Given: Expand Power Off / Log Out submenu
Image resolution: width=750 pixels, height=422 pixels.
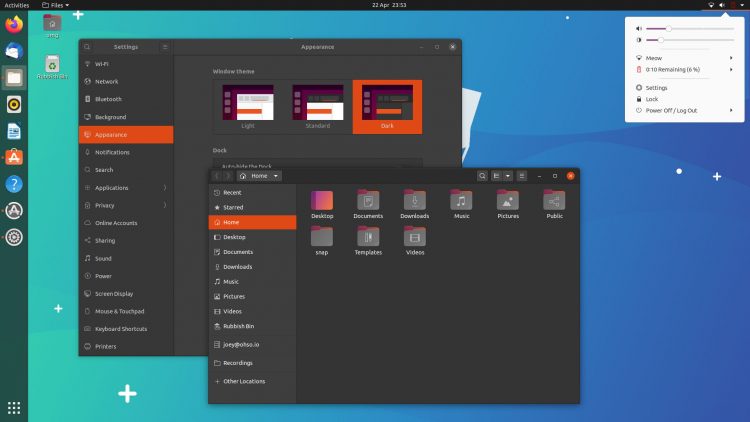Looking at the screenshot, I should (731, 111).
